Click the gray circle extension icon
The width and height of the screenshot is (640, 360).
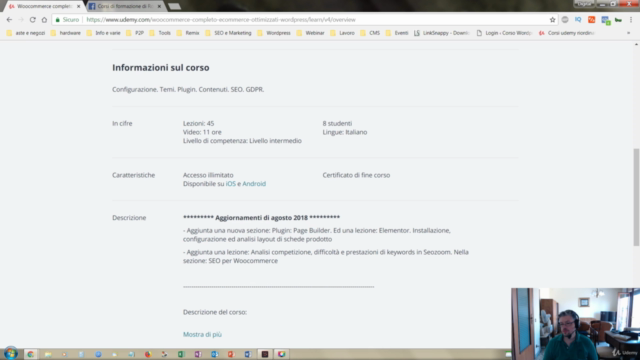click(x=565, y=20)
